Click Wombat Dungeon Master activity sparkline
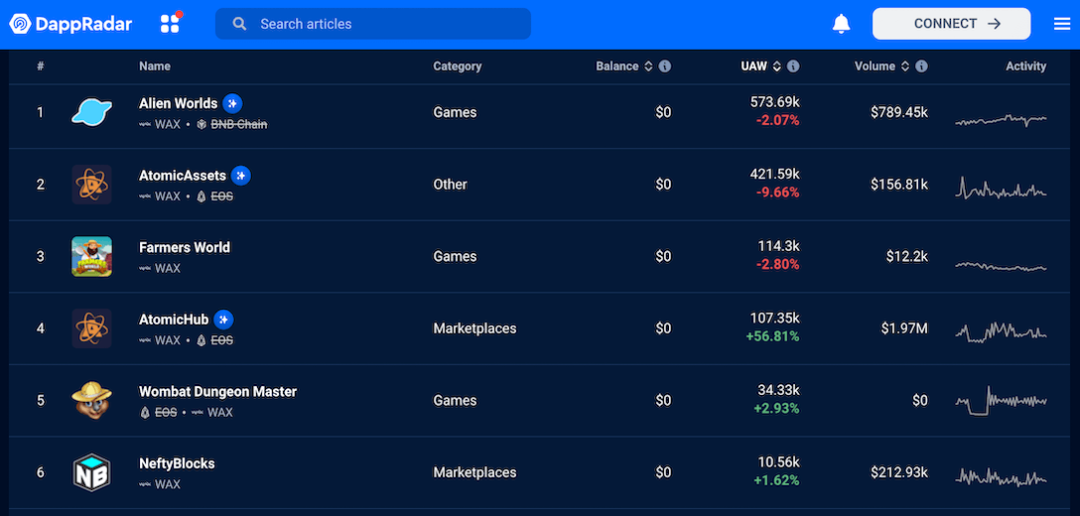Screen dimensions: 1080x516 tap(1001, 401)
